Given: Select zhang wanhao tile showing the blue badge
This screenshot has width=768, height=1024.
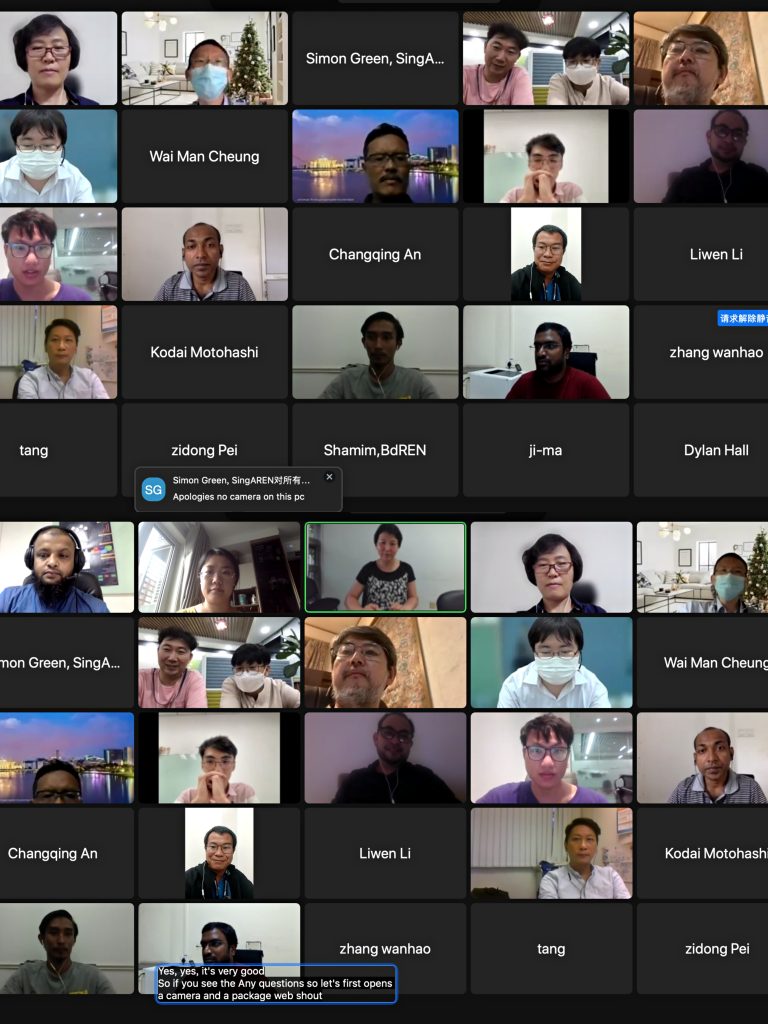Looking at the screenshot, I should 701,352.
